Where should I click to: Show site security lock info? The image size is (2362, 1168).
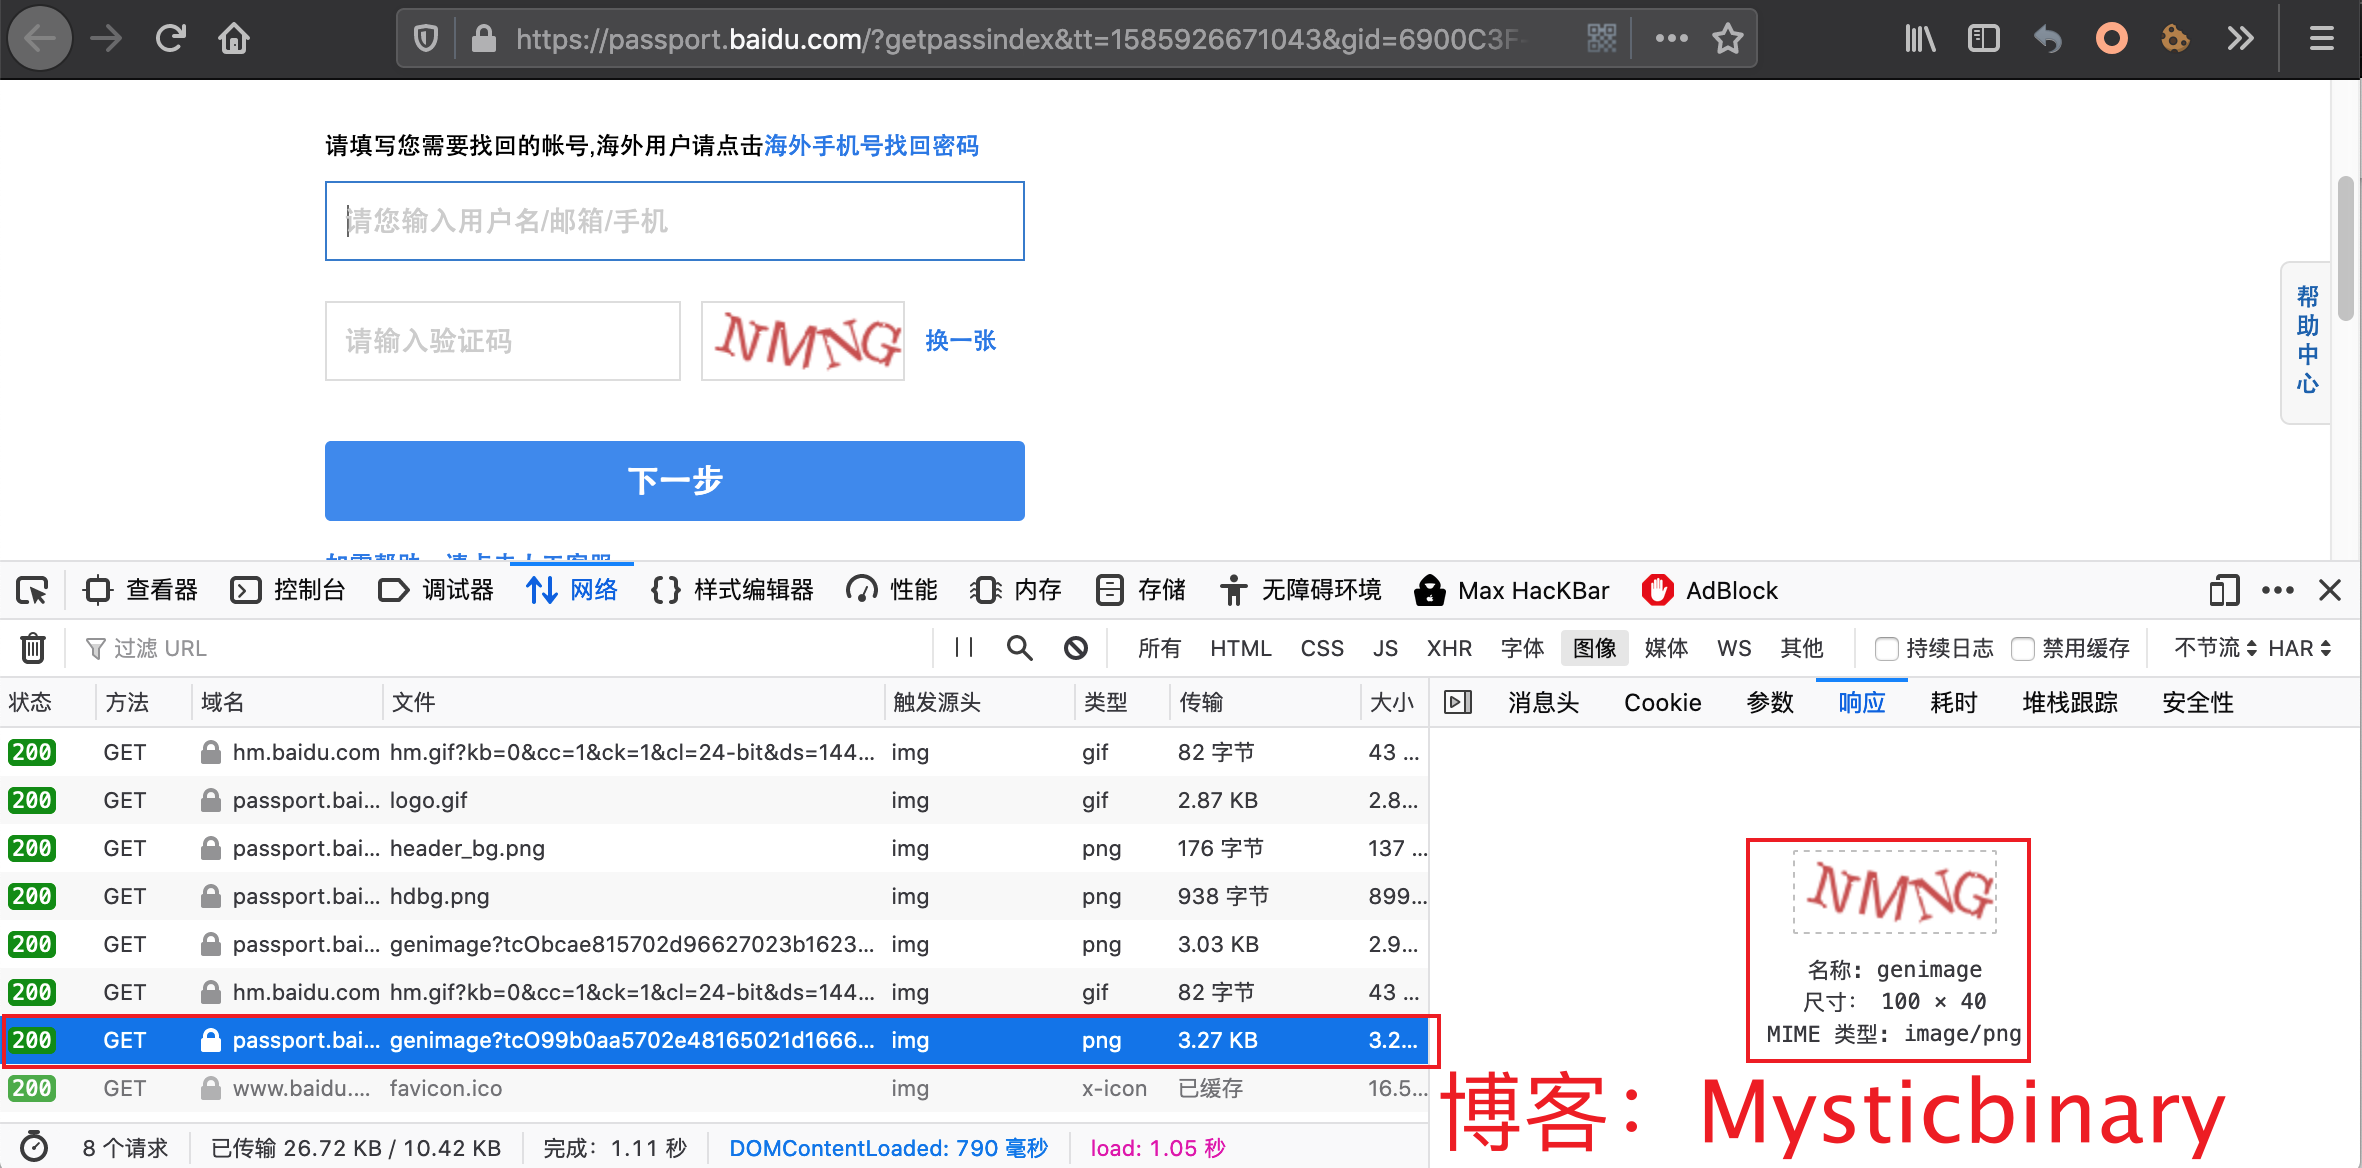pos(484,39)
